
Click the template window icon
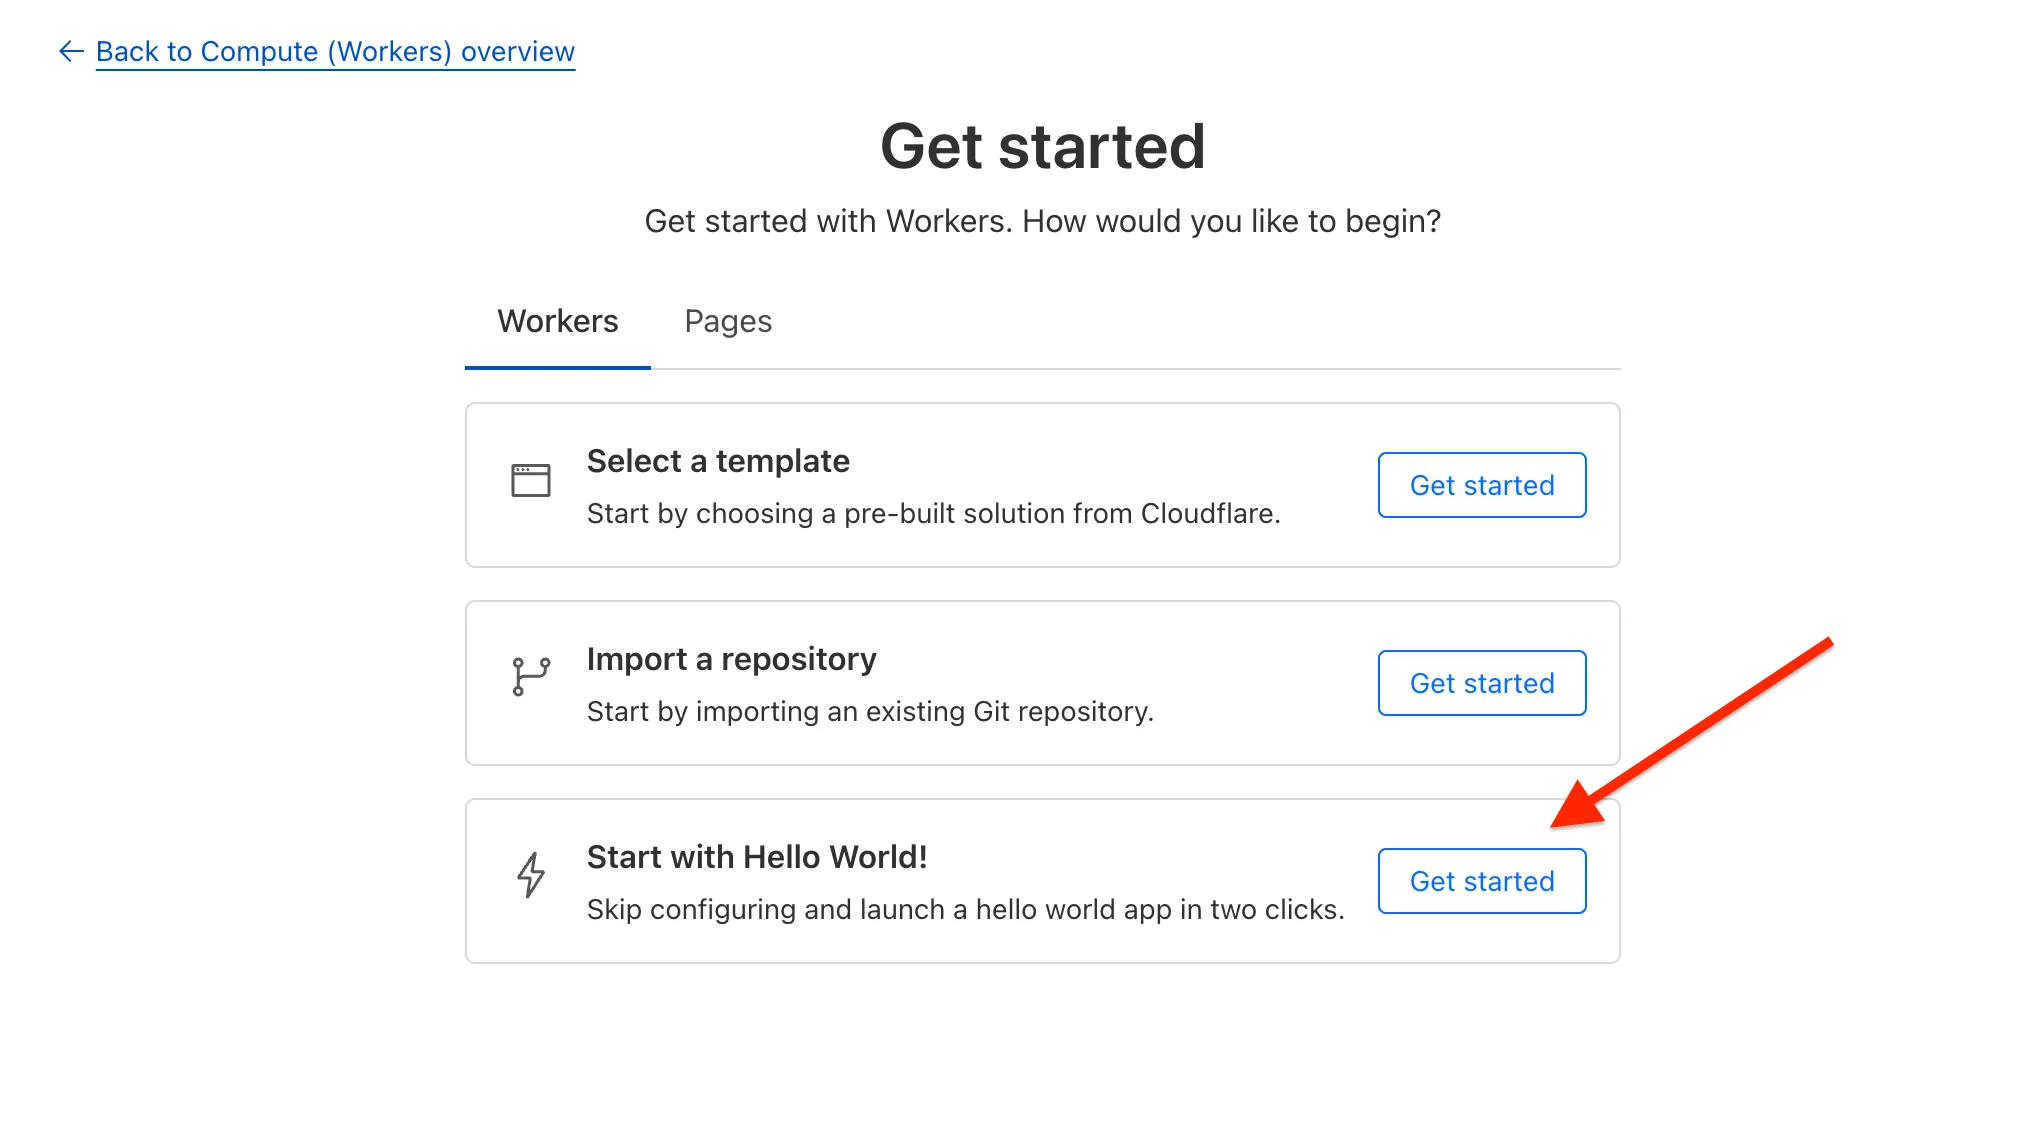pos(531,480)
